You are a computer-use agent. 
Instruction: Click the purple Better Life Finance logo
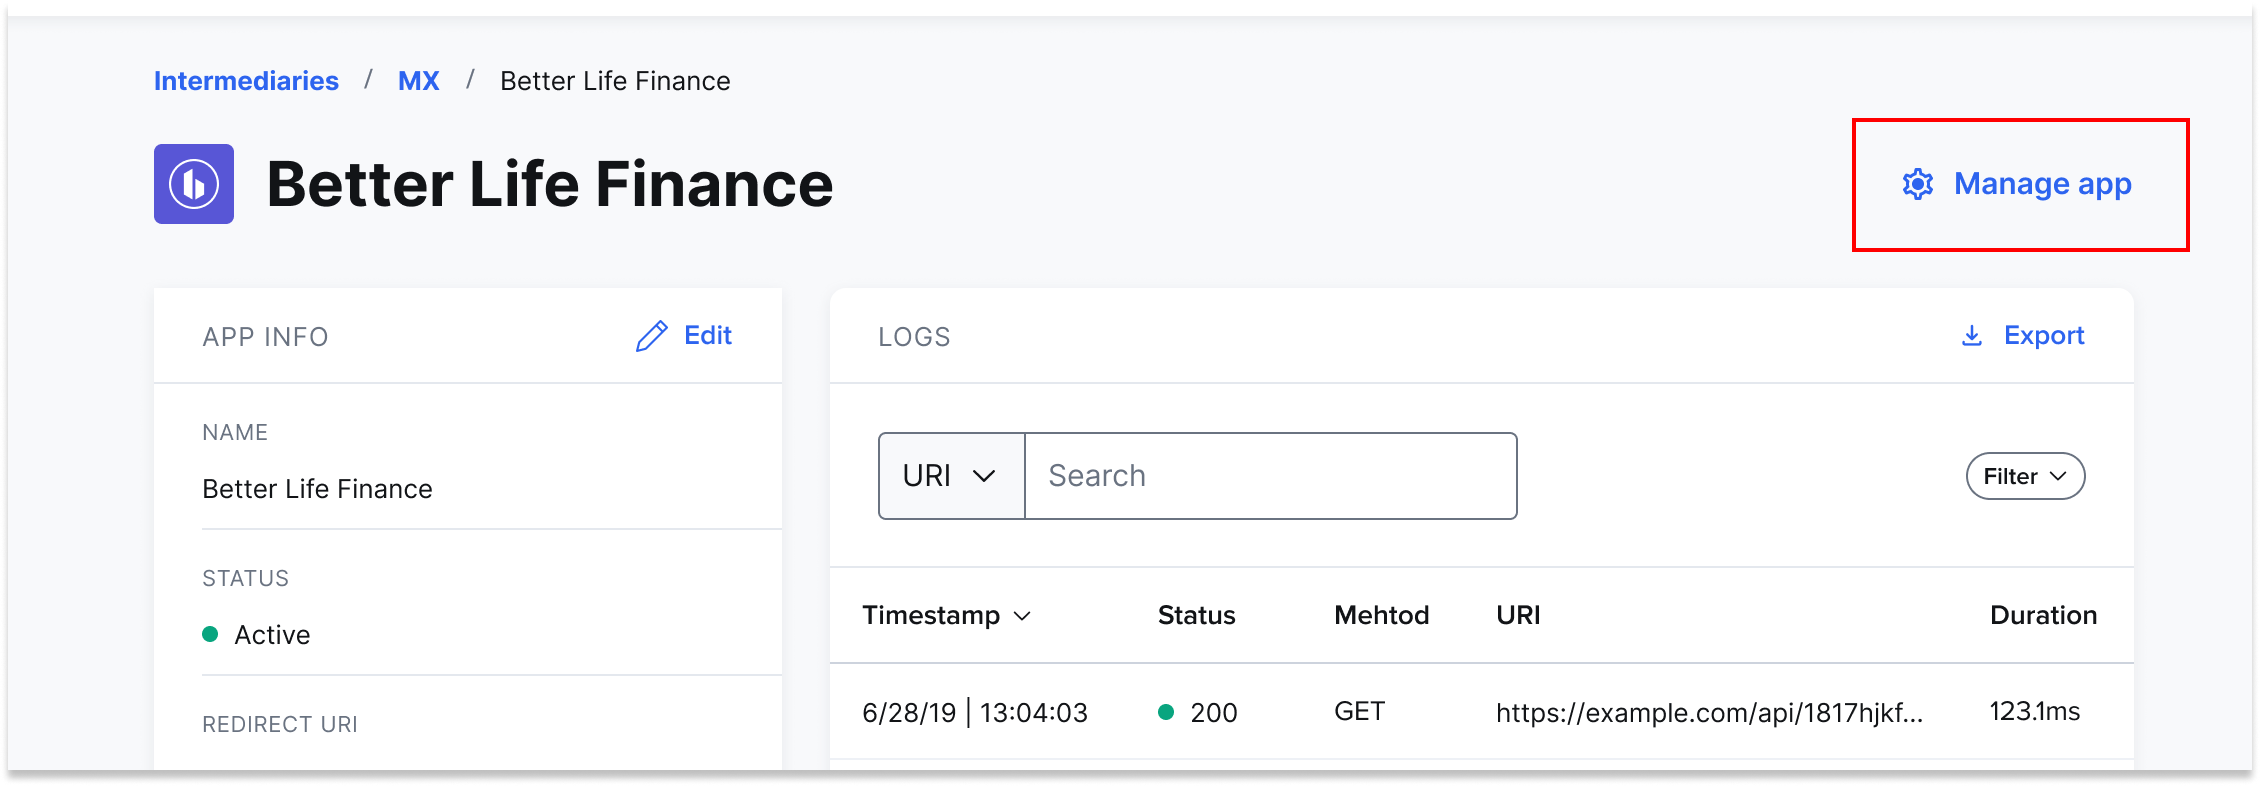(194, 184)
